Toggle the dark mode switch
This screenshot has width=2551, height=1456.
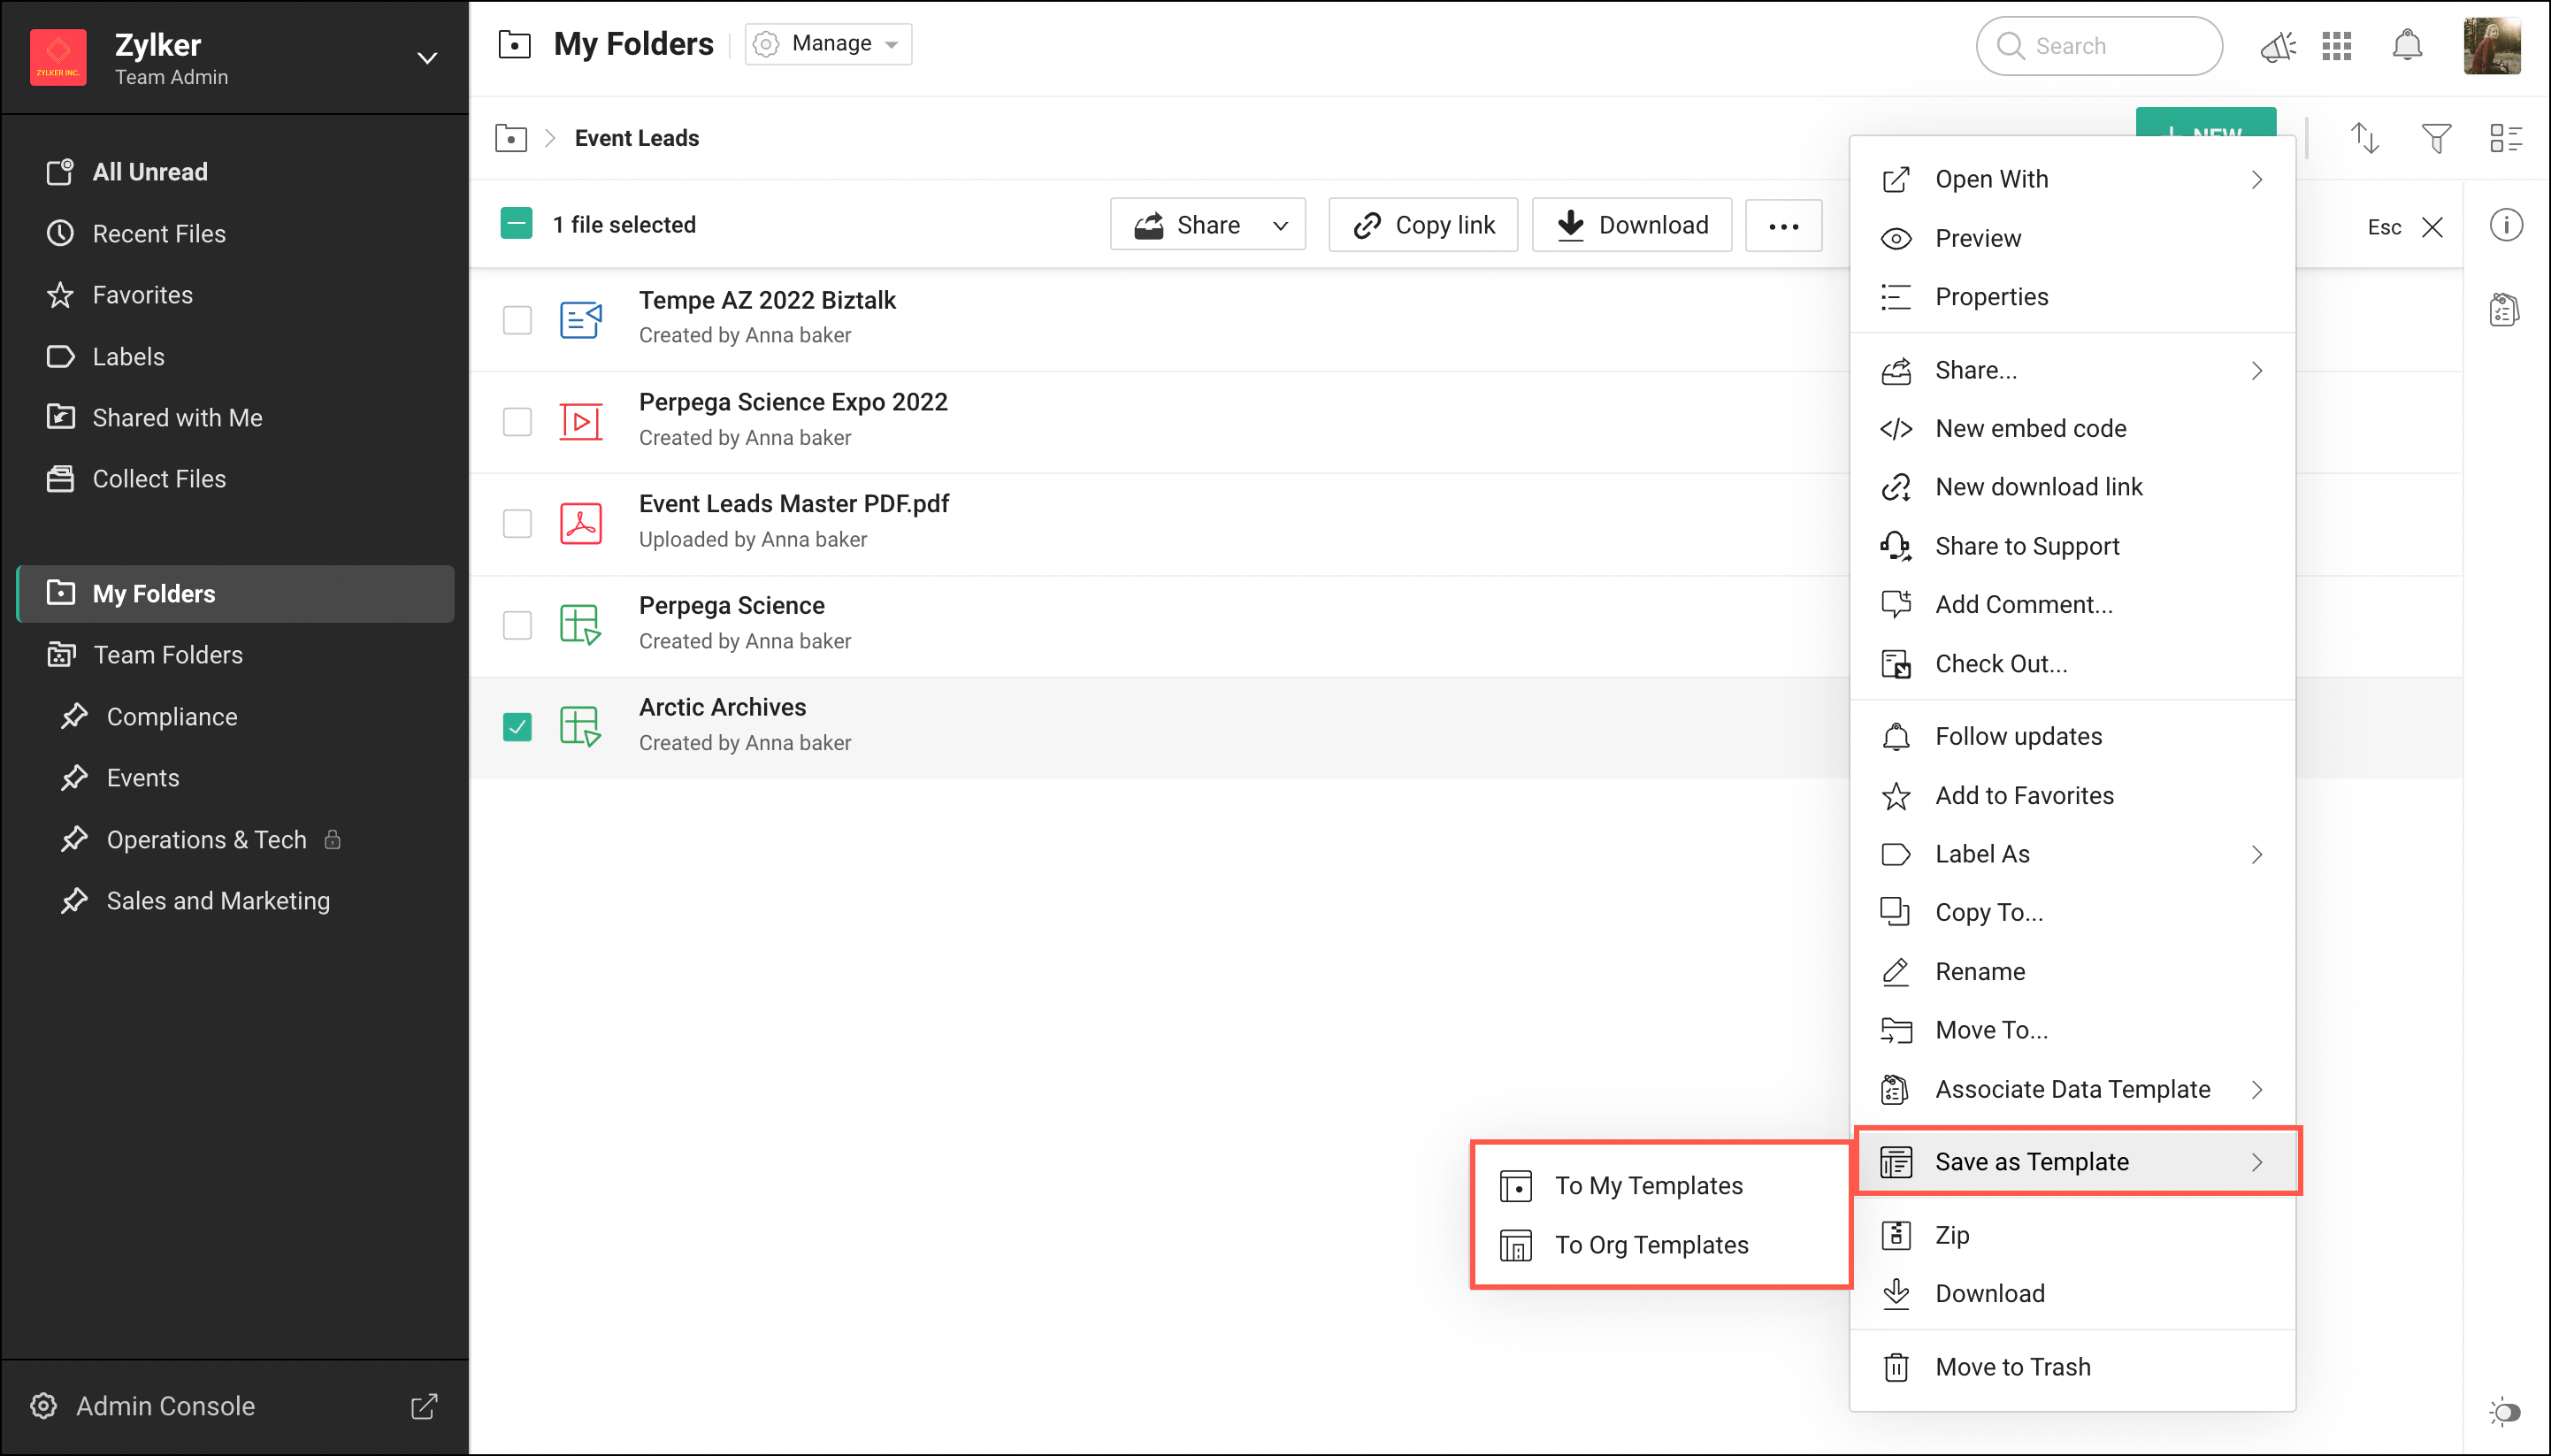2505,1412
